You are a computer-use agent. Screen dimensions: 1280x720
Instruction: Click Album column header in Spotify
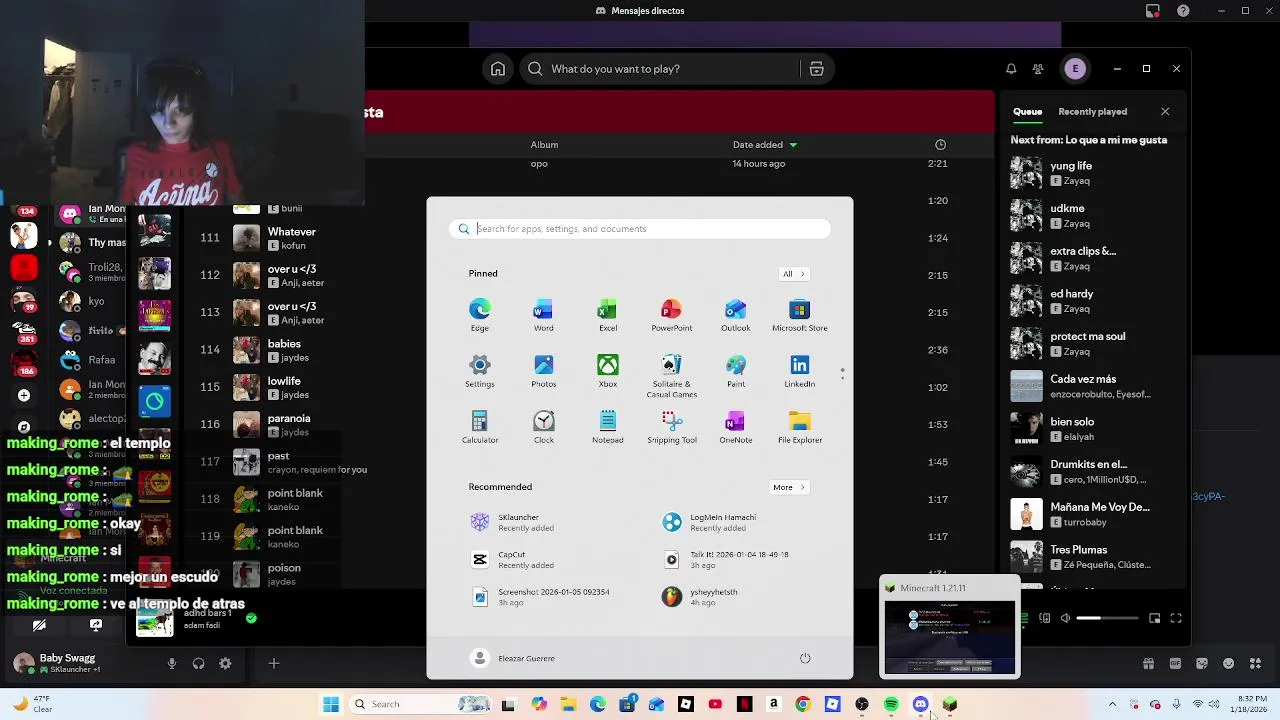tap(544, 145)
